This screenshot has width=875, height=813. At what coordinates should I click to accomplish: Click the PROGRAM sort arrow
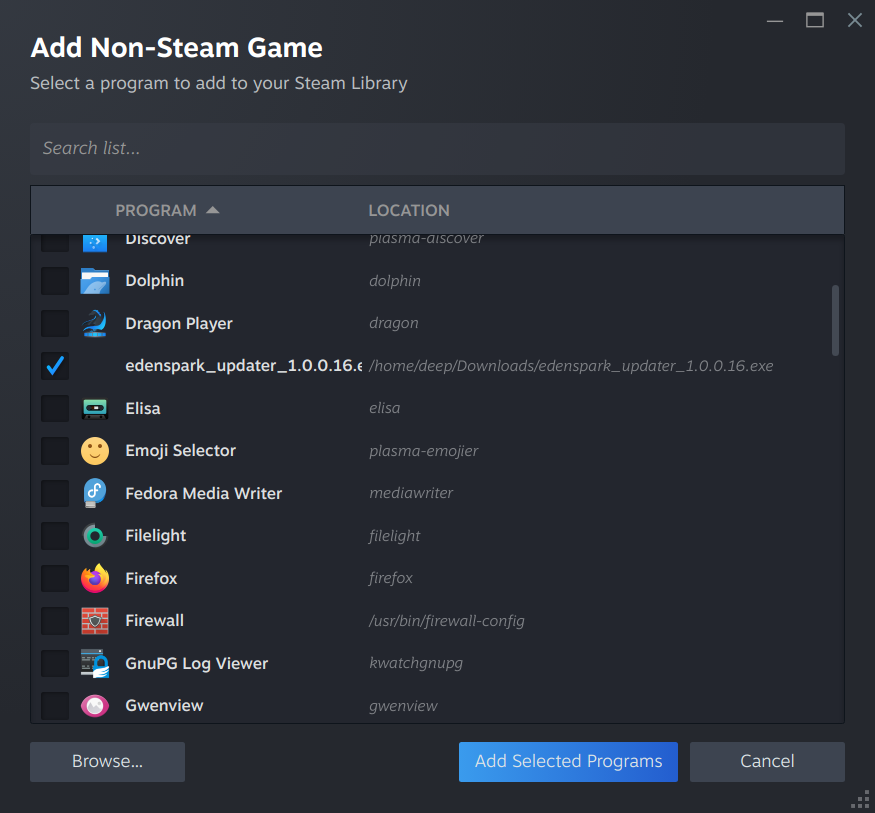point(213,210)
